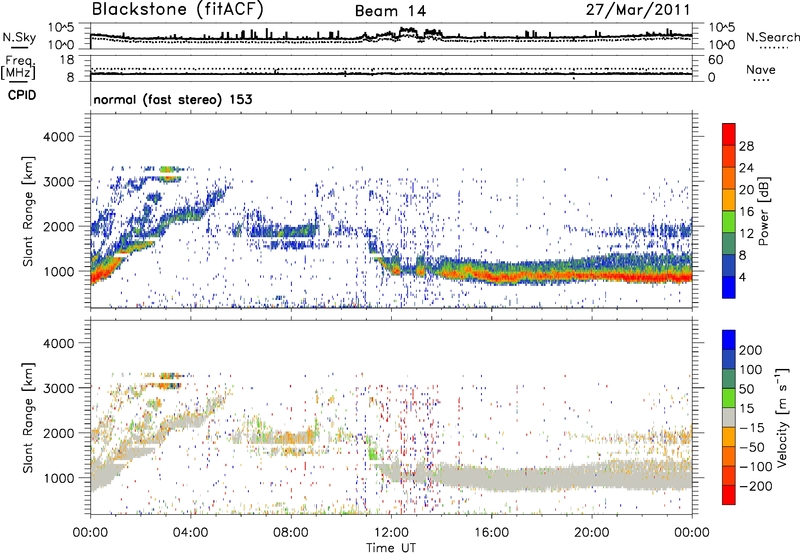Click the '28' tick on the Power scale

click(746, 146)
